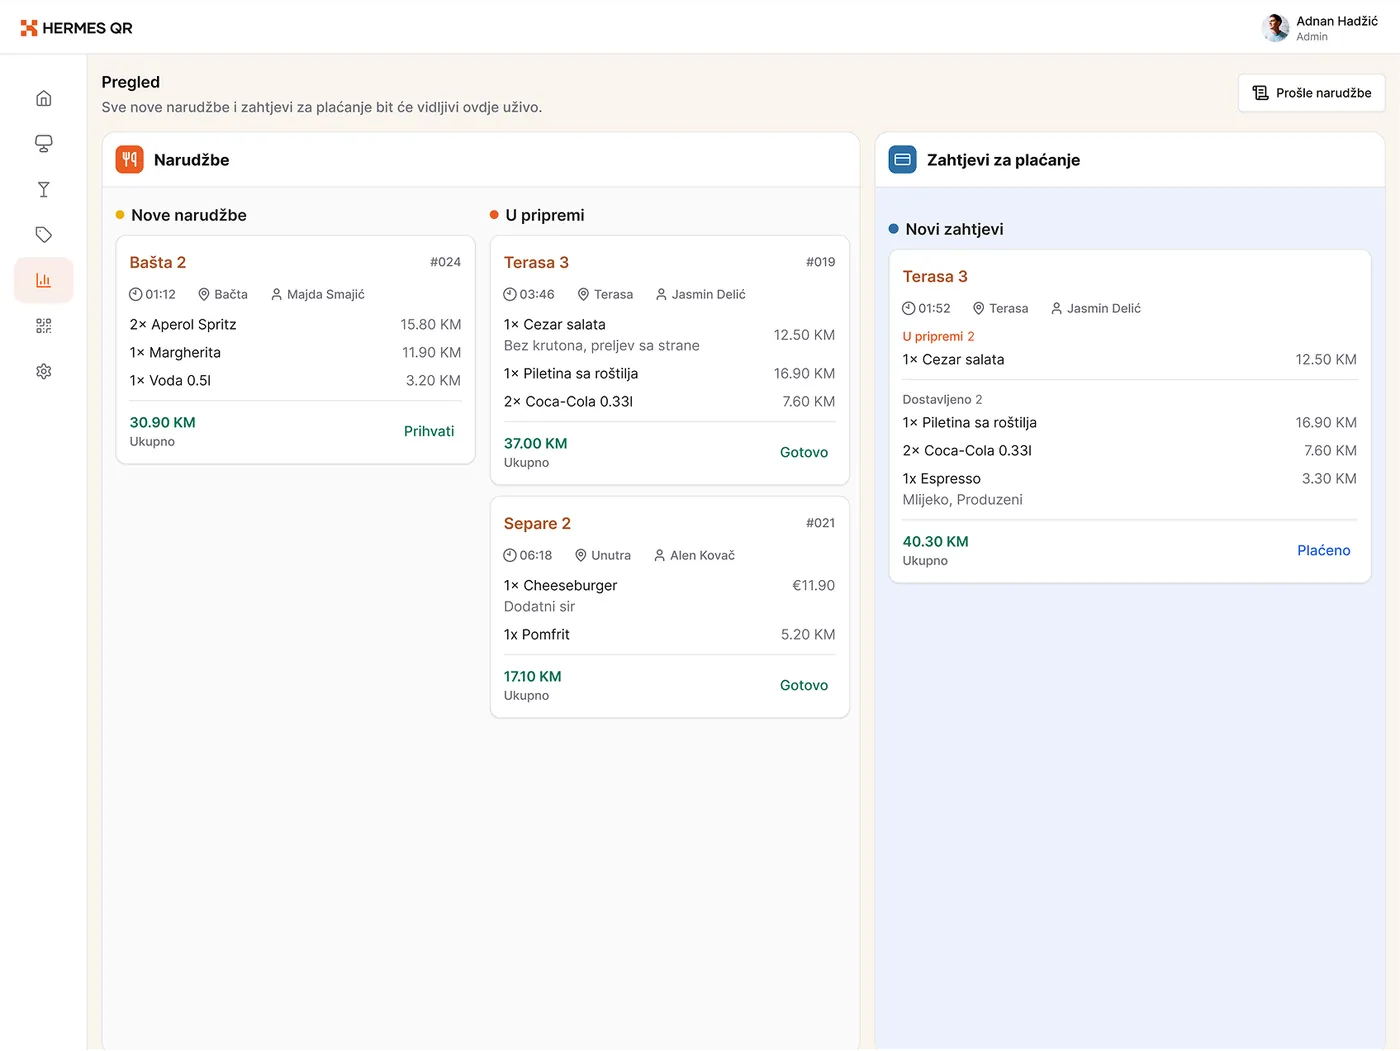Click the 30.90 KM total amount
The height and width of the screenshot is (1051, 1400).
162,422
